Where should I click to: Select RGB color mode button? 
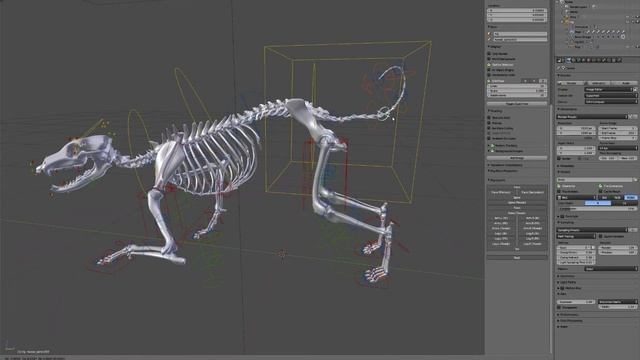618,197
